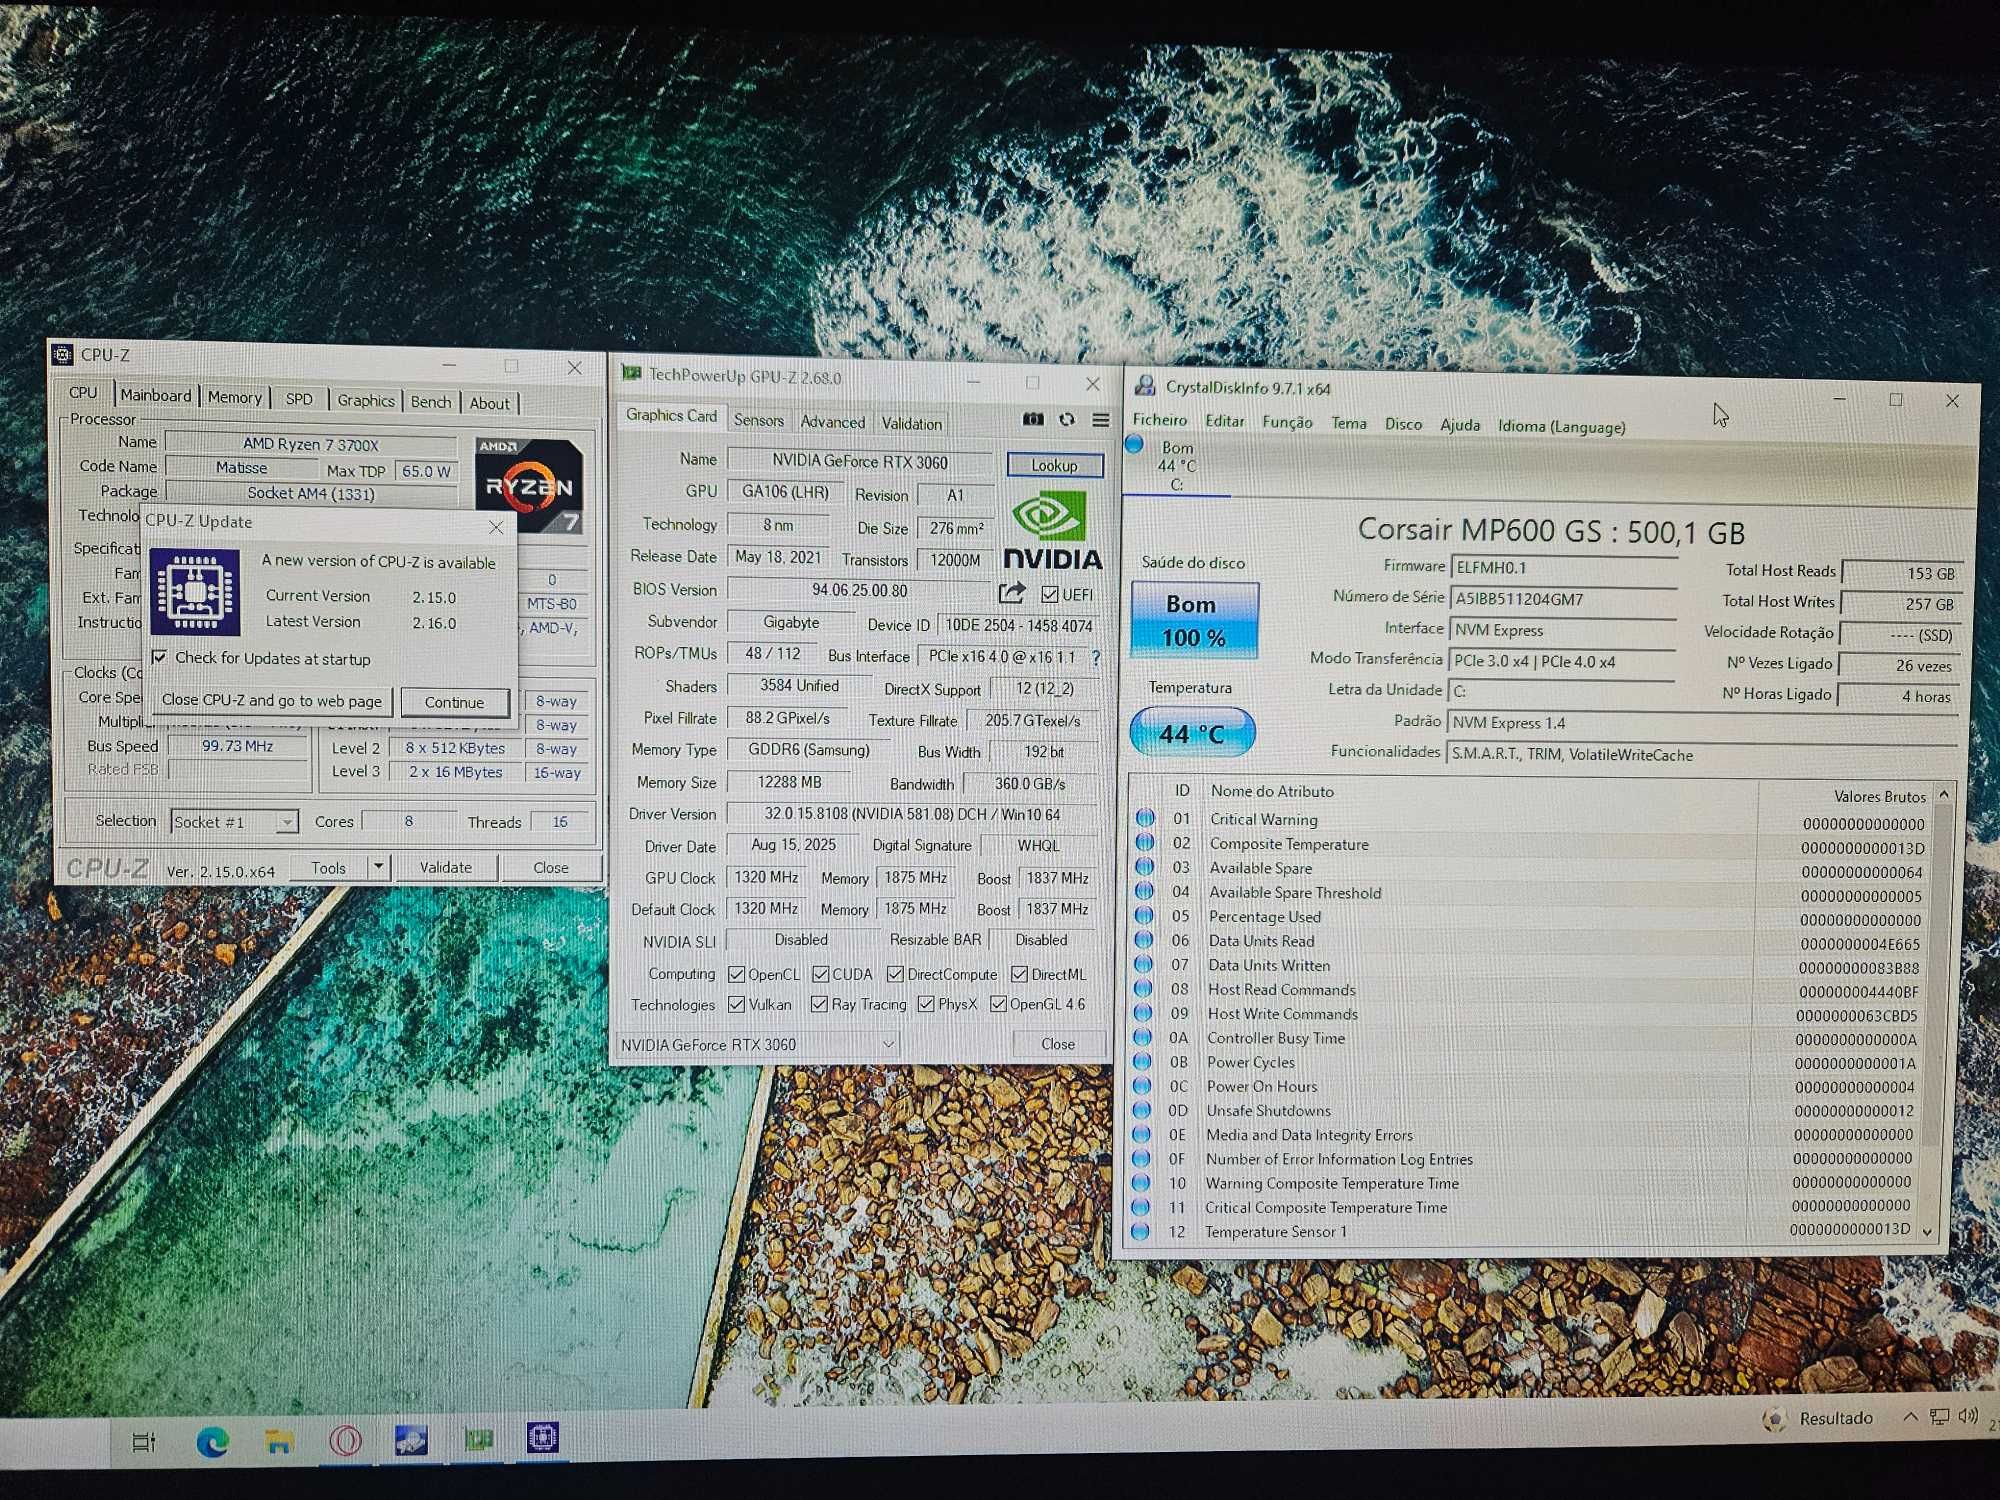The width and height of the screenshot is (2000, 1500).
Task: Open the Idioma (Language) menu
Action: (x=1561, y=426)
